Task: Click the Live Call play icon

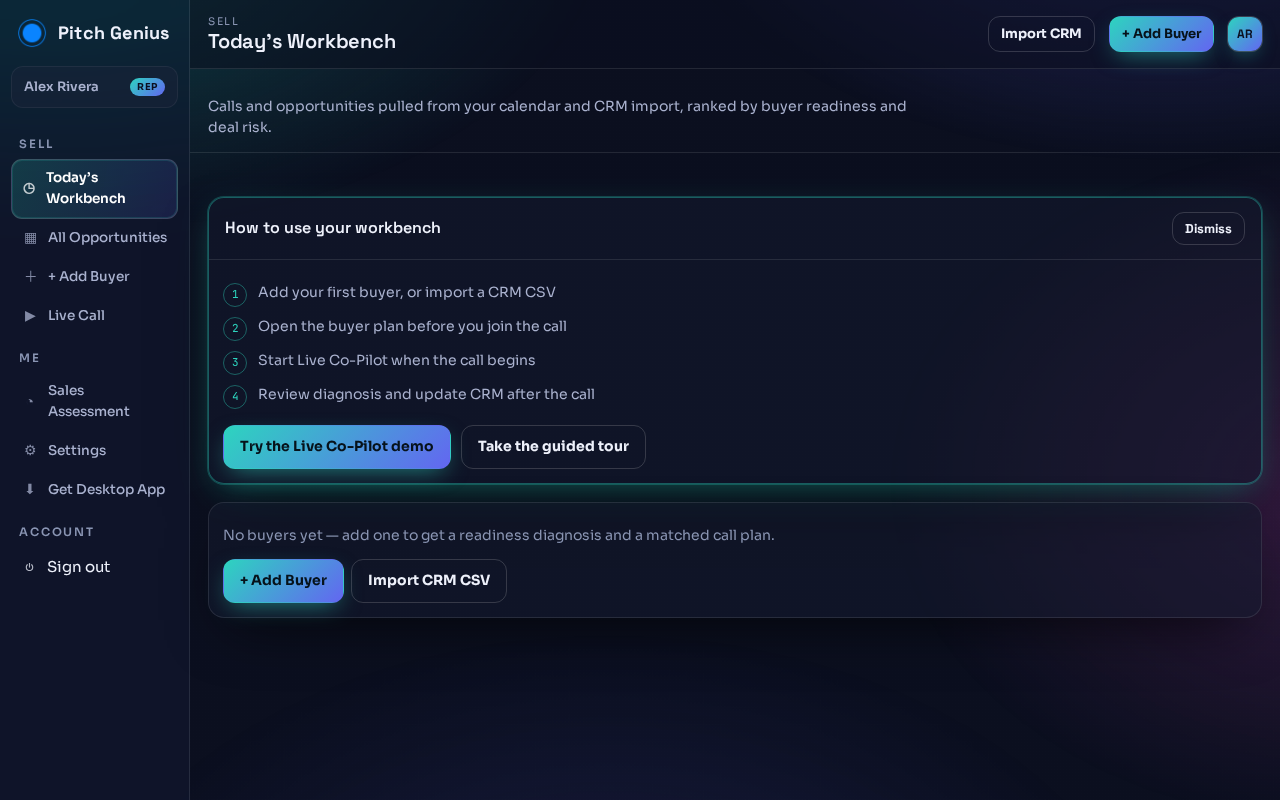Action: tap(30, 316)
